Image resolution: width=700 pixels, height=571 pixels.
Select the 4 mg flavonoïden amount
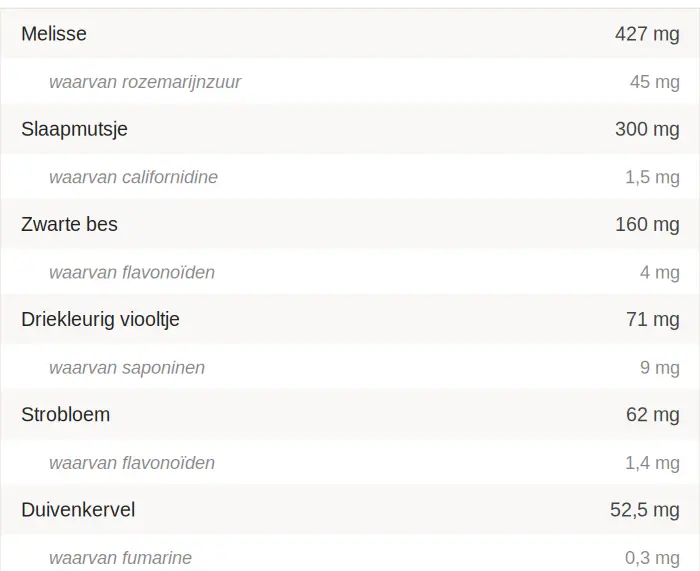tap(659, 272)
